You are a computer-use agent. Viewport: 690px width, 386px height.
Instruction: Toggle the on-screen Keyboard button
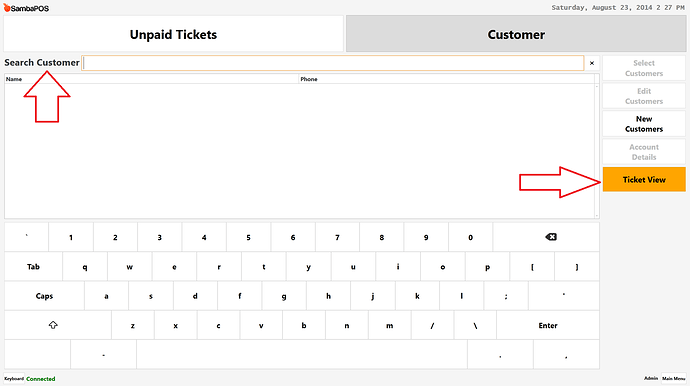tap(14, 379)
